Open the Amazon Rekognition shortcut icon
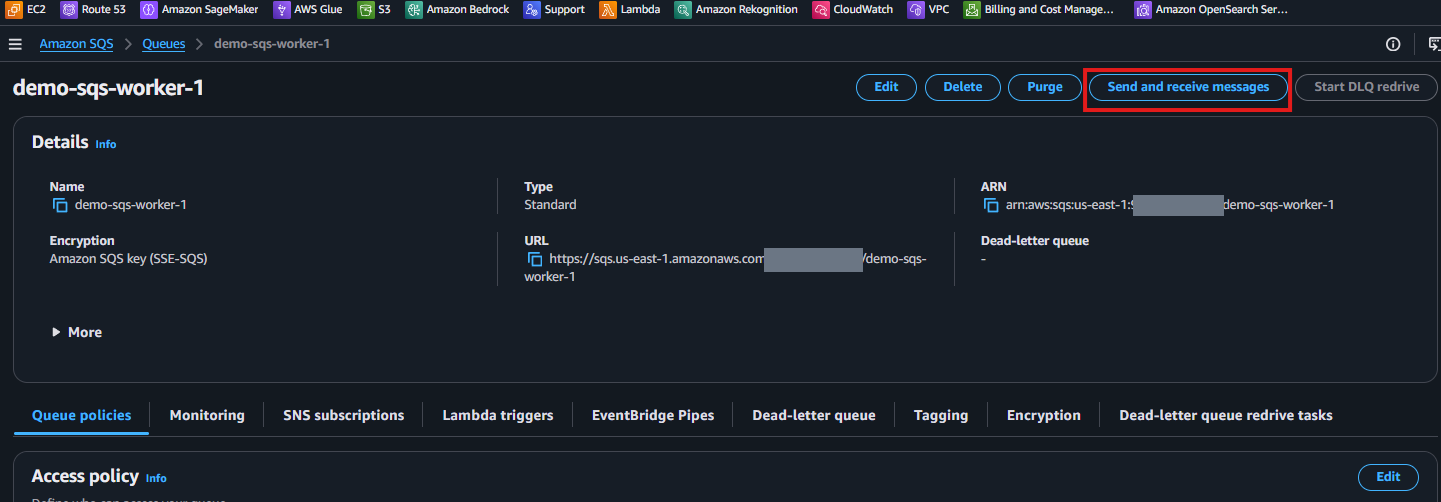This screenshot has width=1441, height=502. click(683, 10)
